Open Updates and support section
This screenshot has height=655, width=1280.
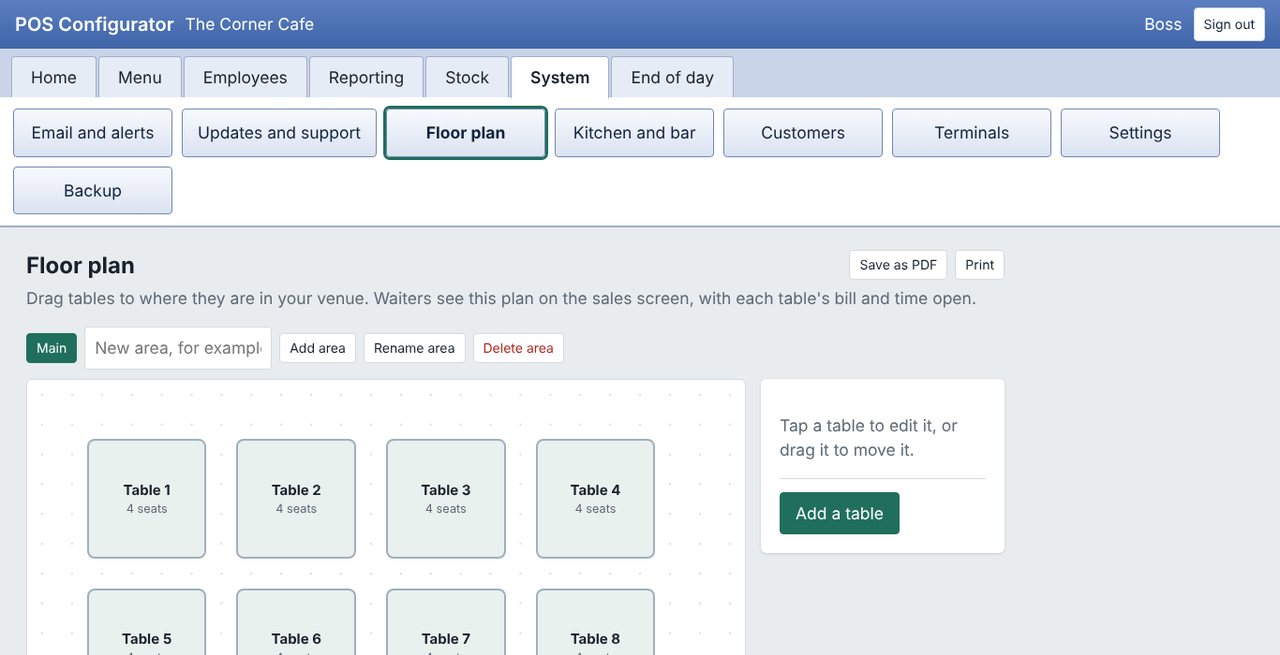click(279, 133)
